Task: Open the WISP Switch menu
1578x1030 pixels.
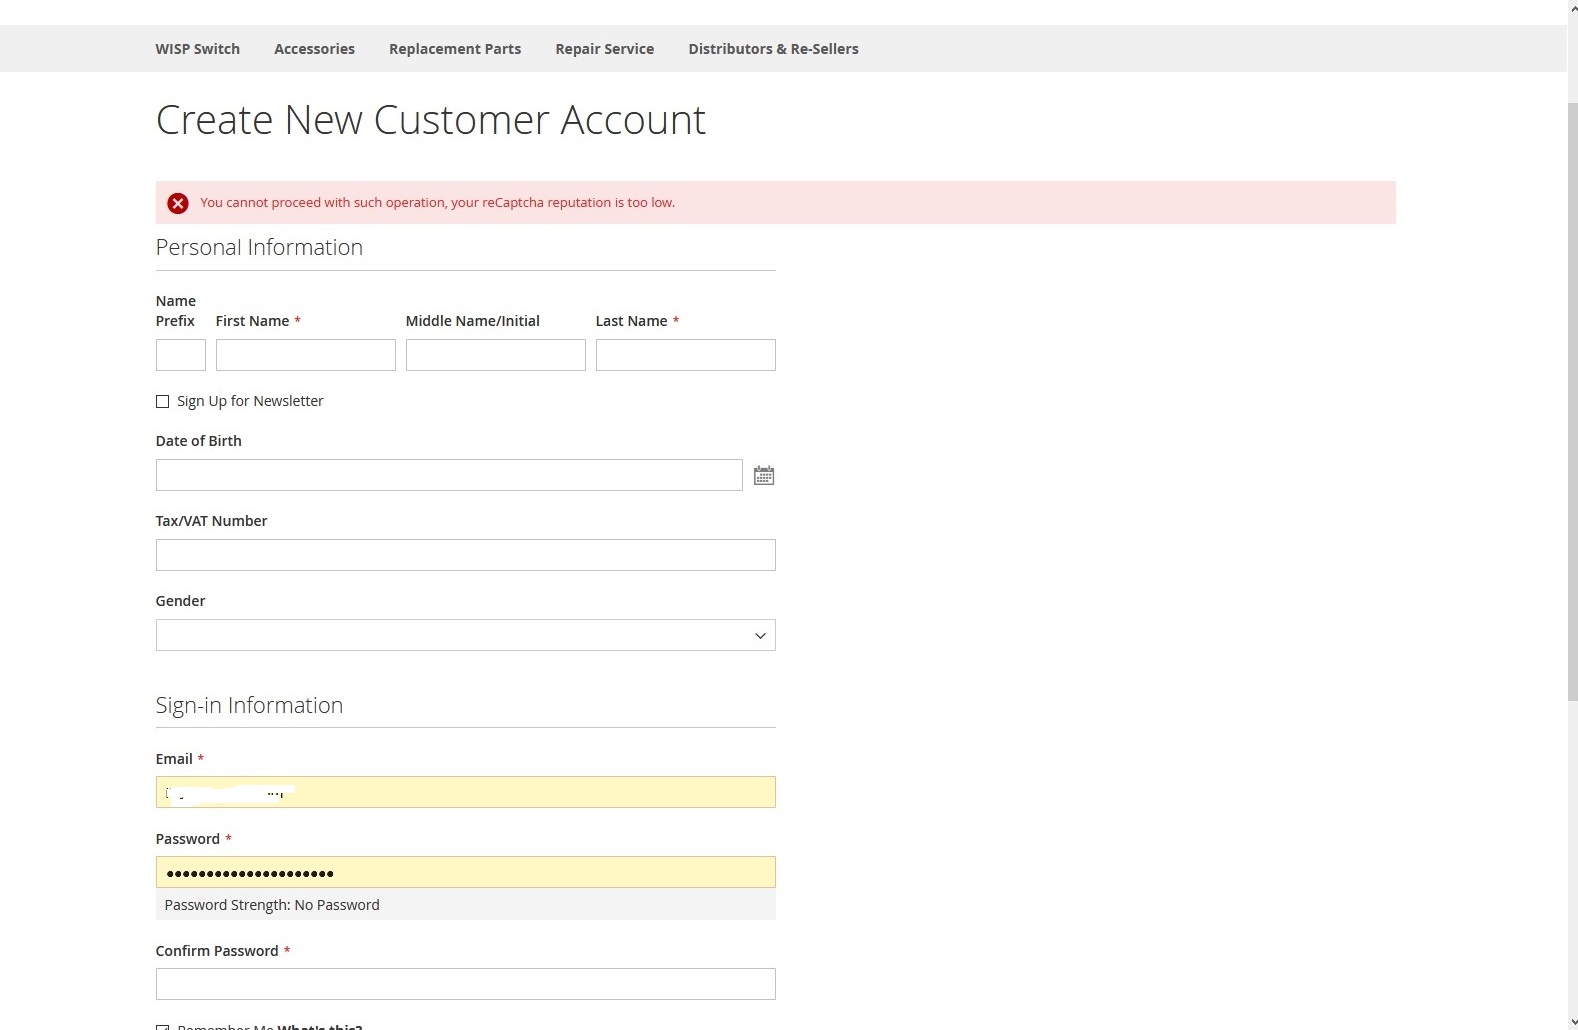Action: [197, 49]
